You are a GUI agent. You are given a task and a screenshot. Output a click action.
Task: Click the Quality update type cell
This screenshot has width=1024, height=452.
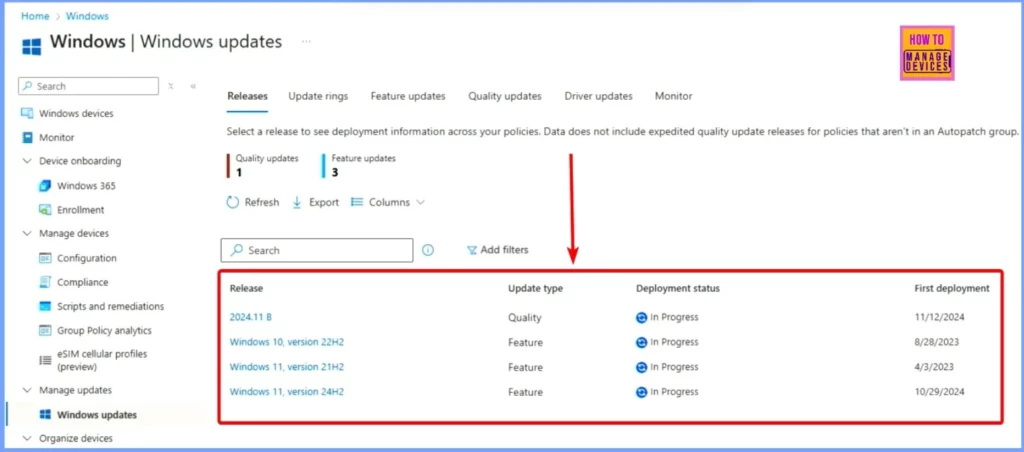525,317
